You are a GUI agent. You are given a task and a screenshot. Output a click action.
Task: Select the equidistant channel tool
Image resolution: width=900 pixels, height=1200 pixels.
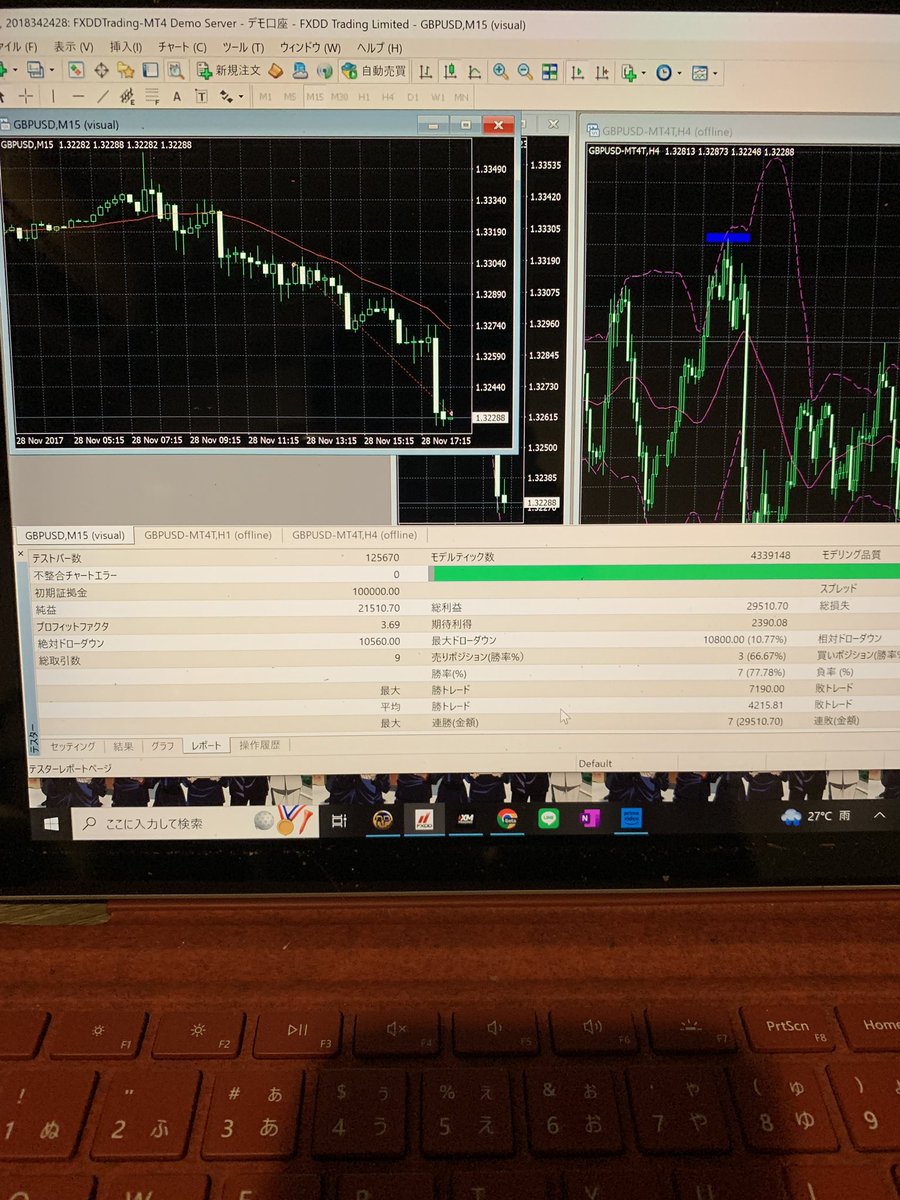pos(127,97)
